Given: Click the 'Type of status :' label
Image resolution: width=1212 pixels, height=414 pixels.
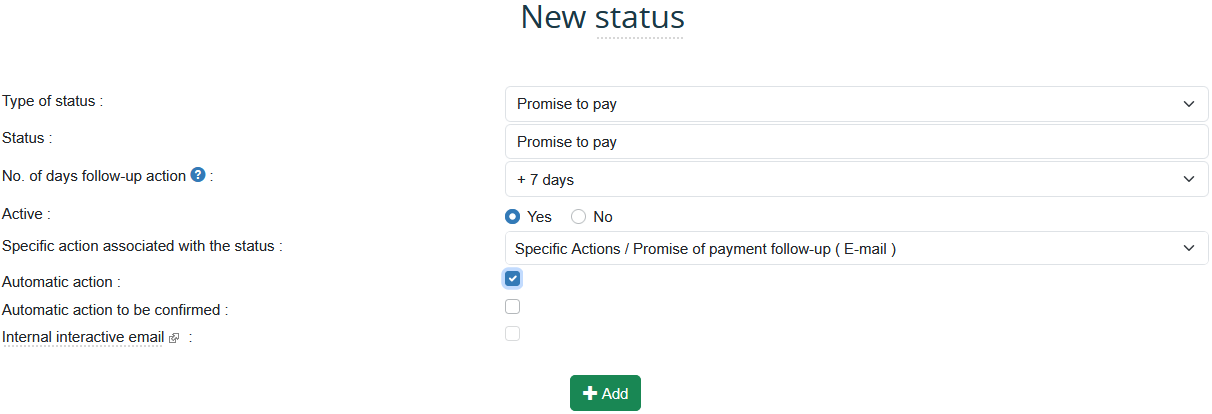Looking at the screenshot, I should tap(53, 101).
